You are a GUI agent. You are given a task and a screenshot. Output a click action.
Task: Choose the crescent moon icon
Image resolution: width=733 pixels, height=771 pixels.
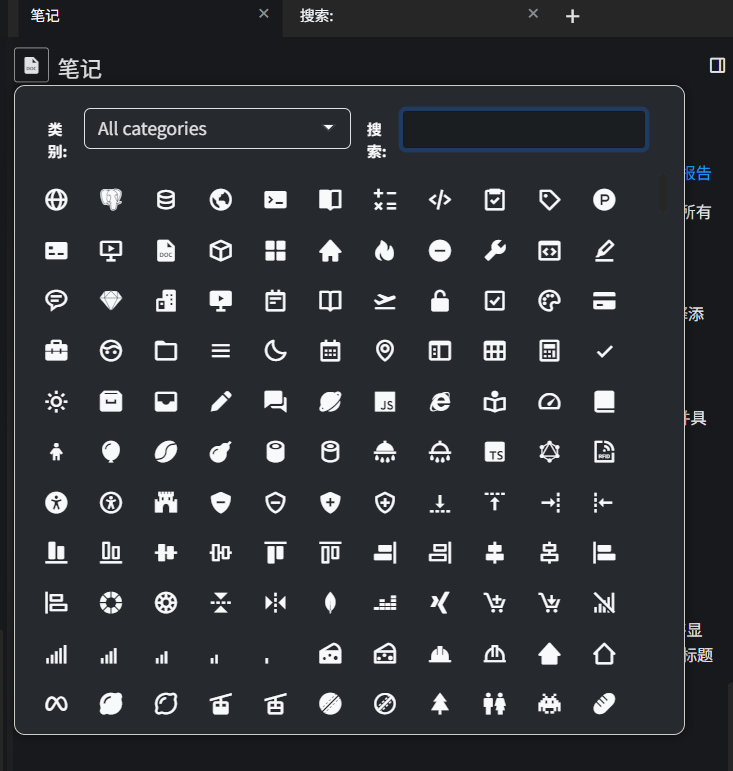click(x=275, y=350)
